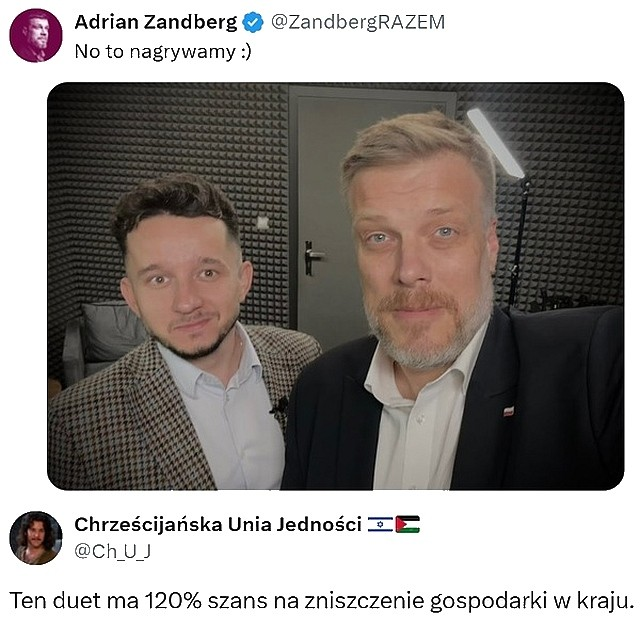The image size is (640, 624).
Task: Click the door handle in the photo
Action: [x=313, y=257]
